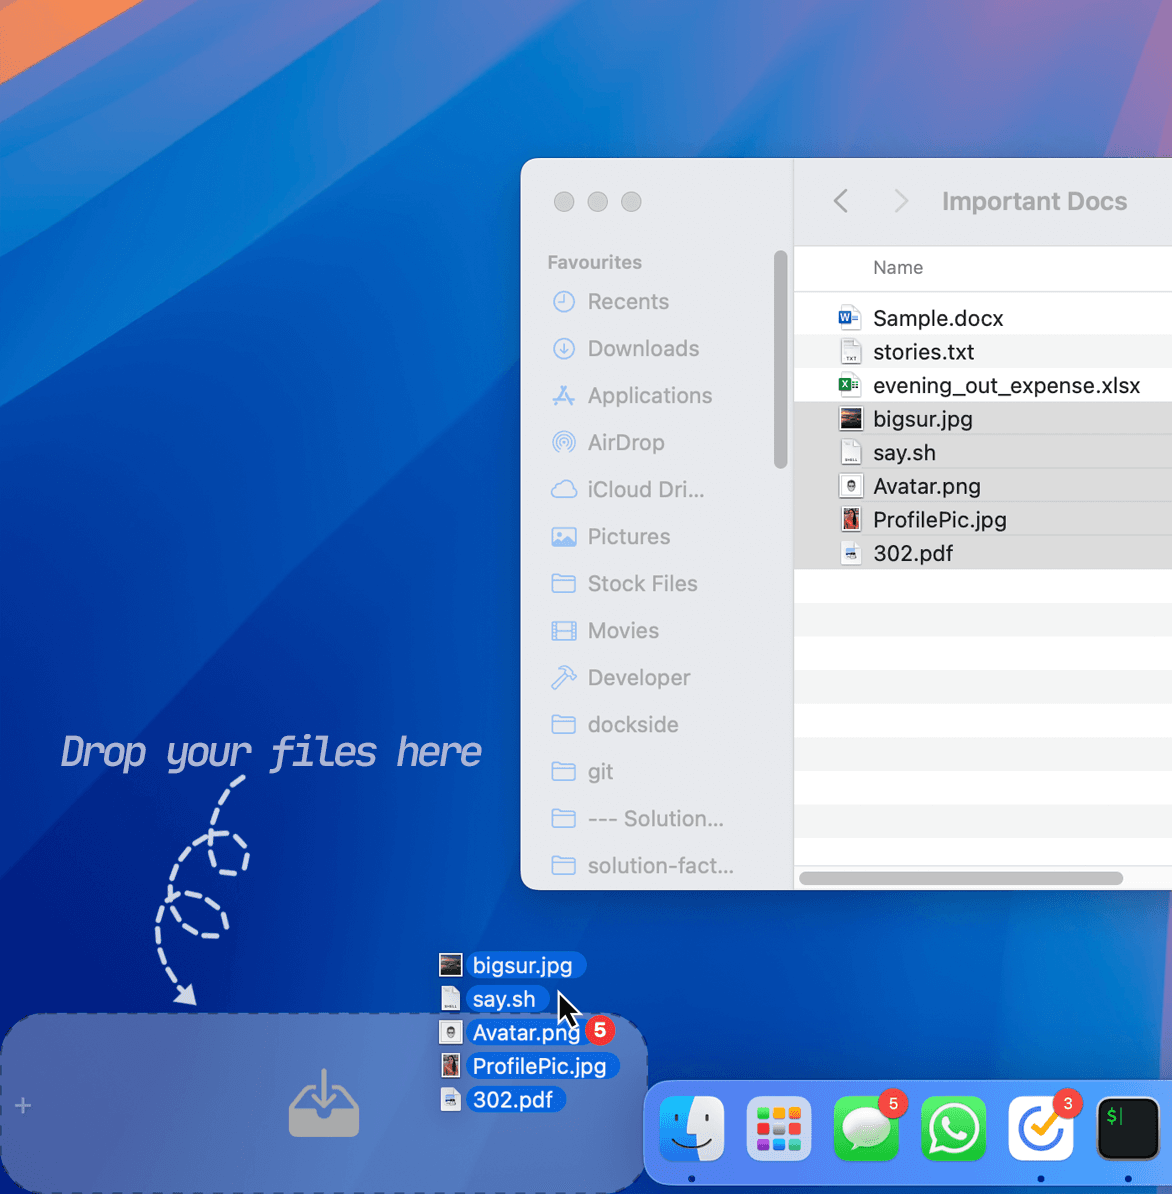Click Excel icon beside evening_out_expense.xlsx

point(850,385)
